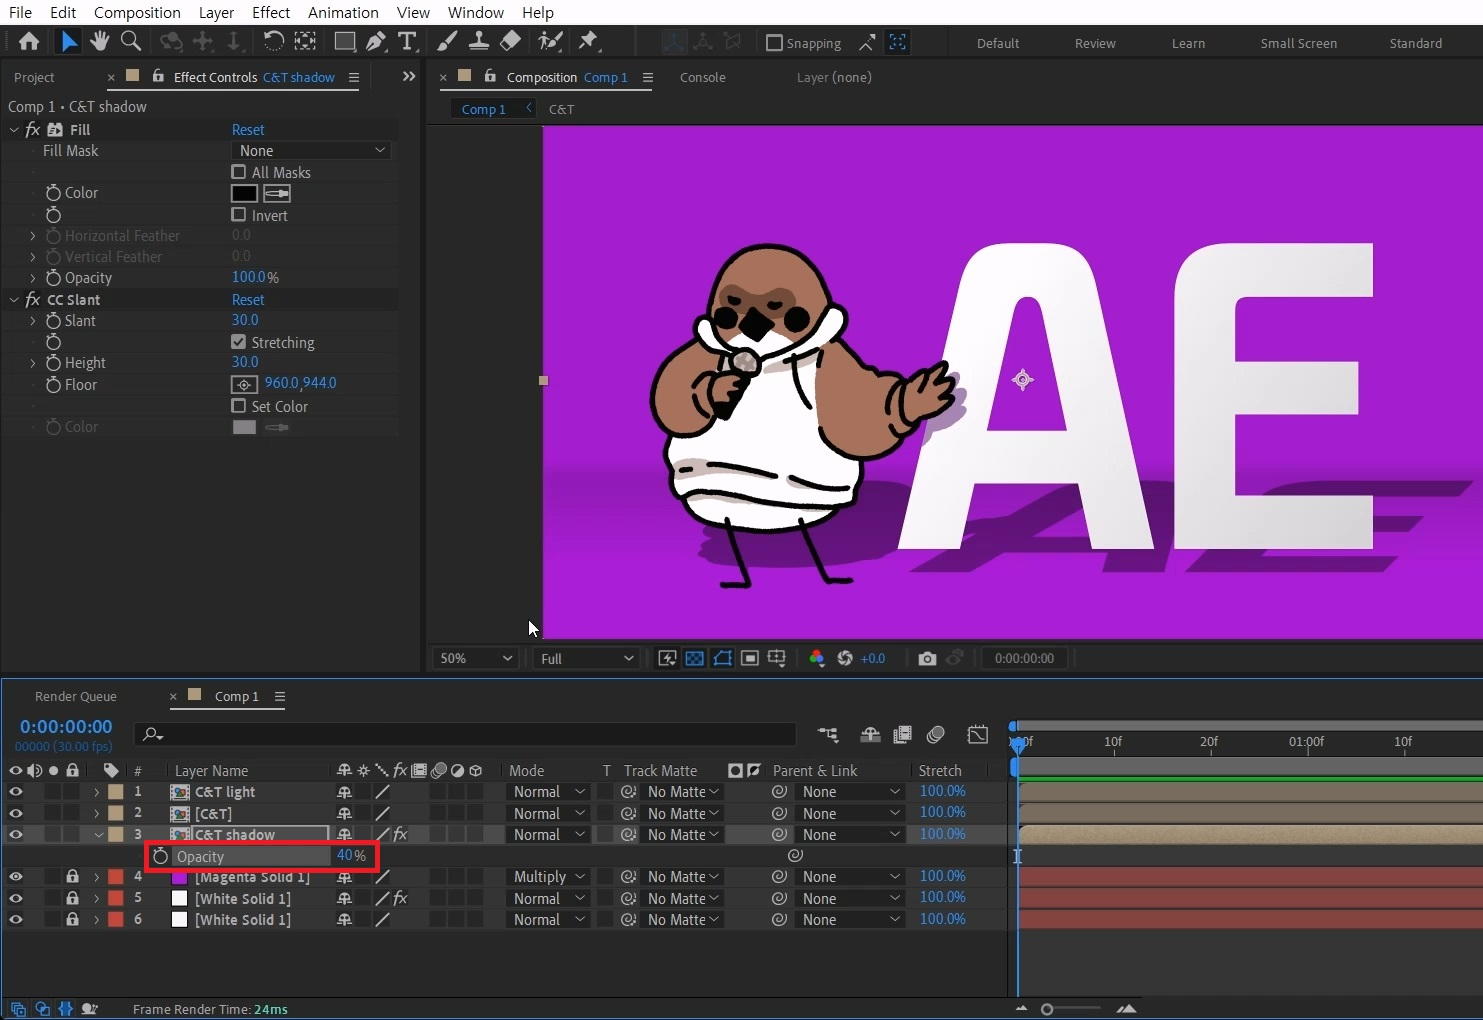Image resolution: width=1483 pixels, height=1020 pixels.
Task: Click the timeline layer search field
Action: pos(465,734)
